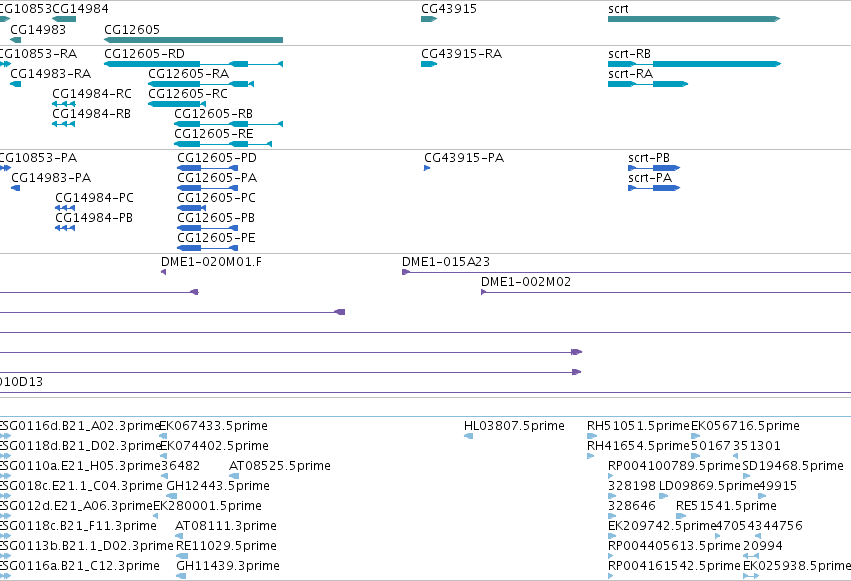Viewport: 851px width, 581px height.
Task: Click the CG14983-RA transcript label
Action: 50,74
